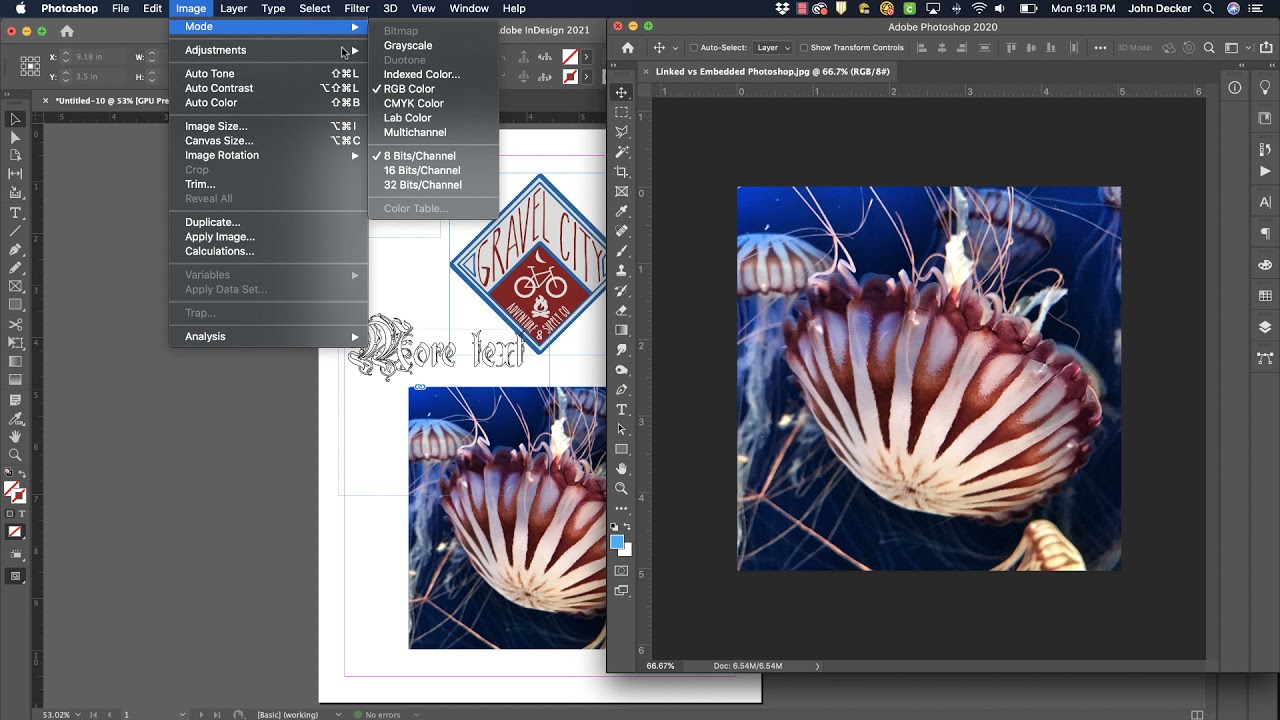Reset default colors in Photoshop toolbar
This screenshot has height=720, width=1280.
[x=614, y=526]
